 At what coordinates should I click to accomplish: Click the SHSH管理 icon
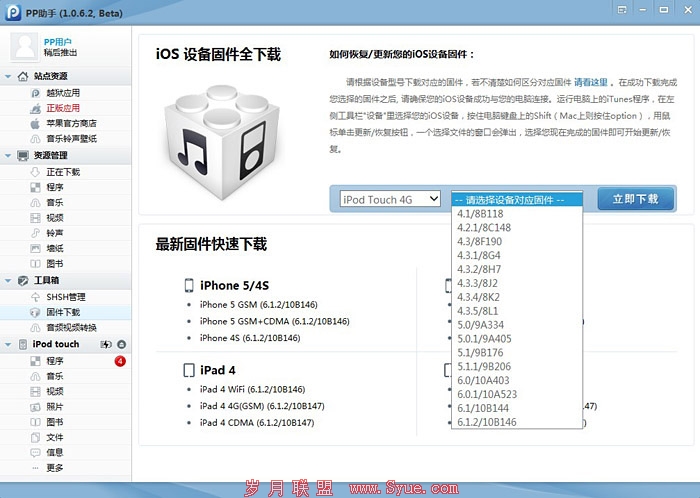click(x=35, y=297)
